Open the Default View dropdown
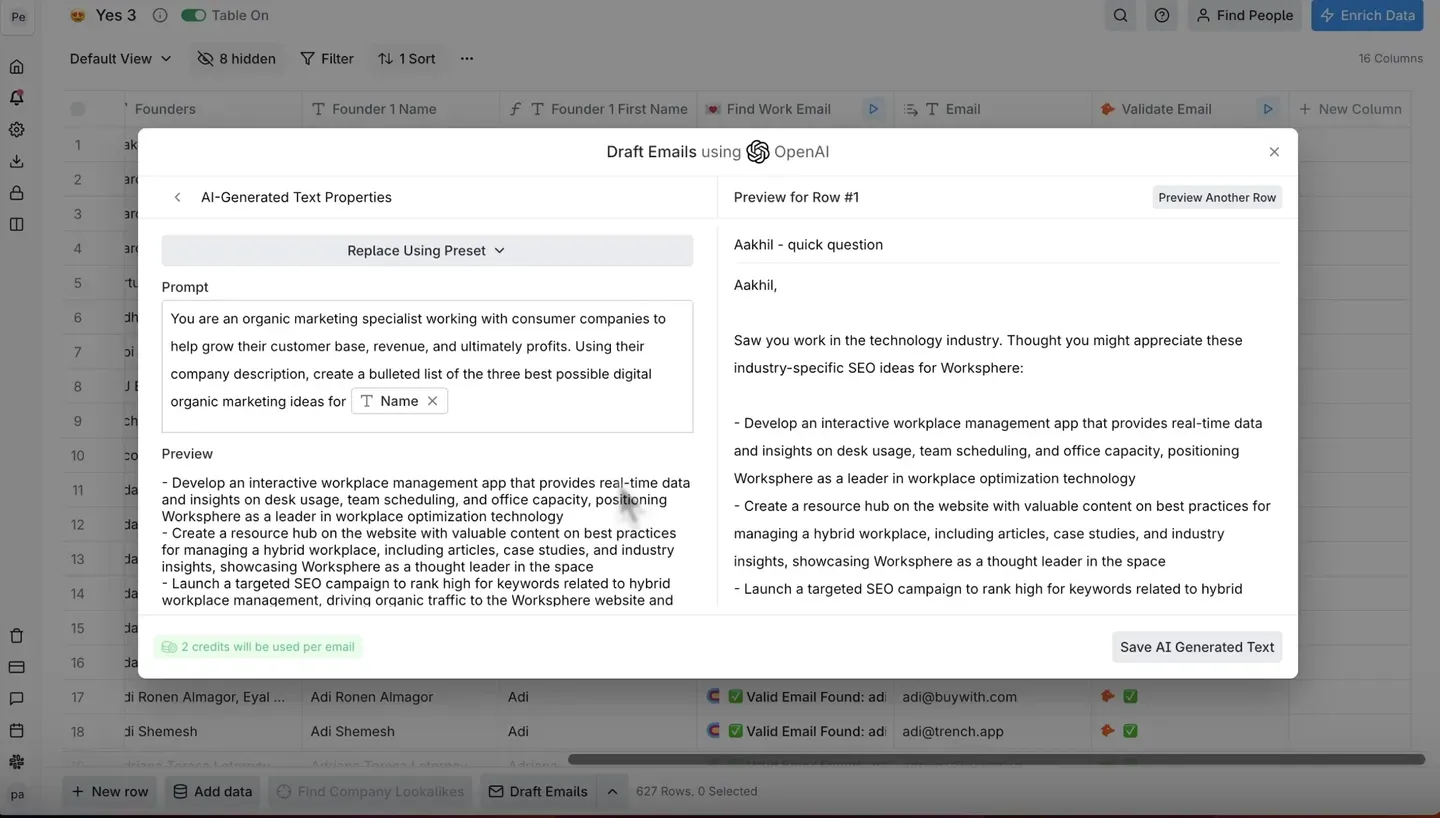The width and height of the screenshot is (1440, 818). tap(120, 59)
